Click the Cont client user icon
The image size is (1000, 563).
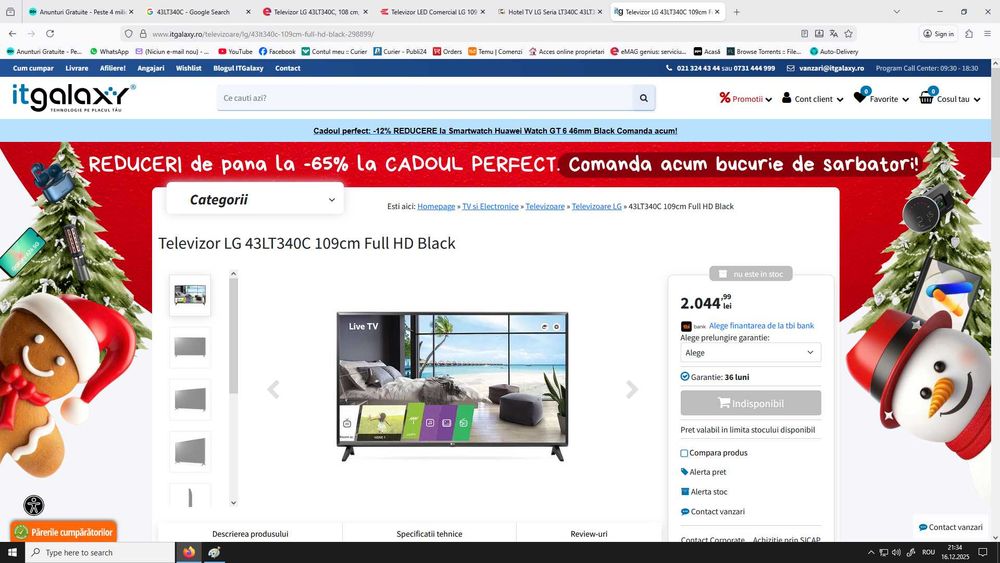point(786,98)
